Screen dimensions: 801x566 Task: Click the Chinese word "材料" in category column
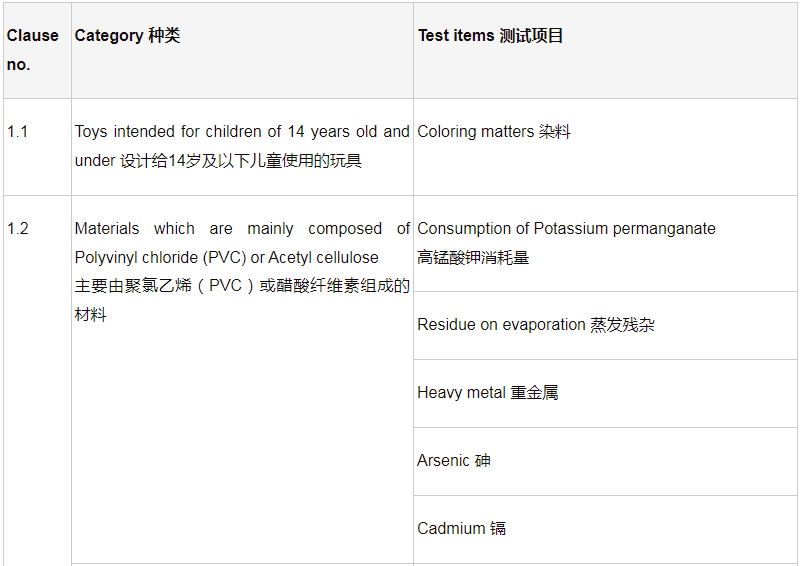[91, 315]
